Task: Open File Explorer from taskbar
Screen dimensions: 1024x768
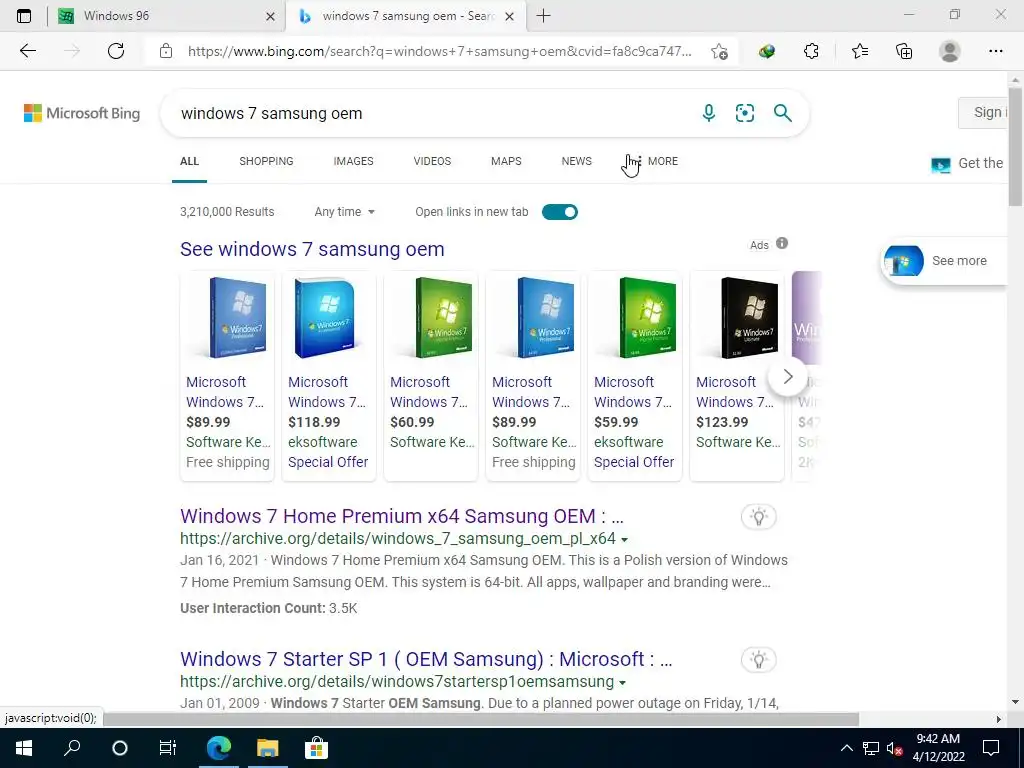Action: (267, 748)
